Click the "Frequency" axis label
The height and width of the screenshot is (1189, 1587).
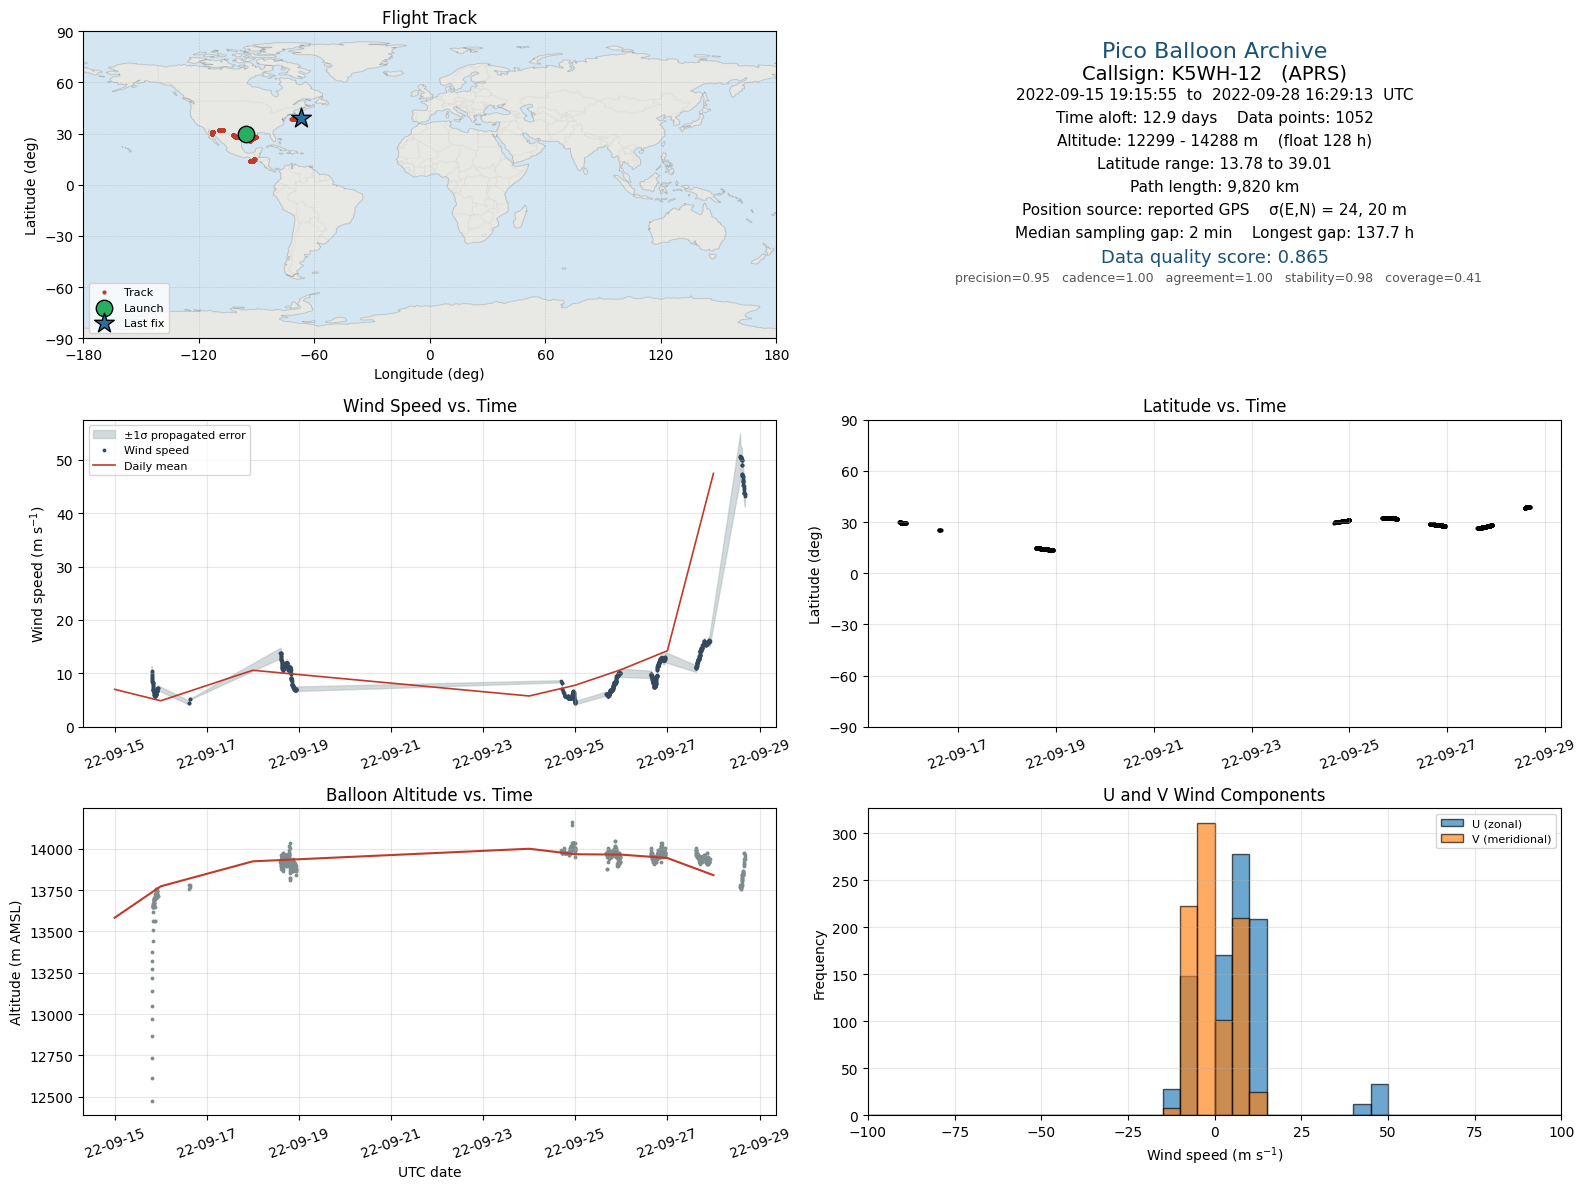[820, 965]
